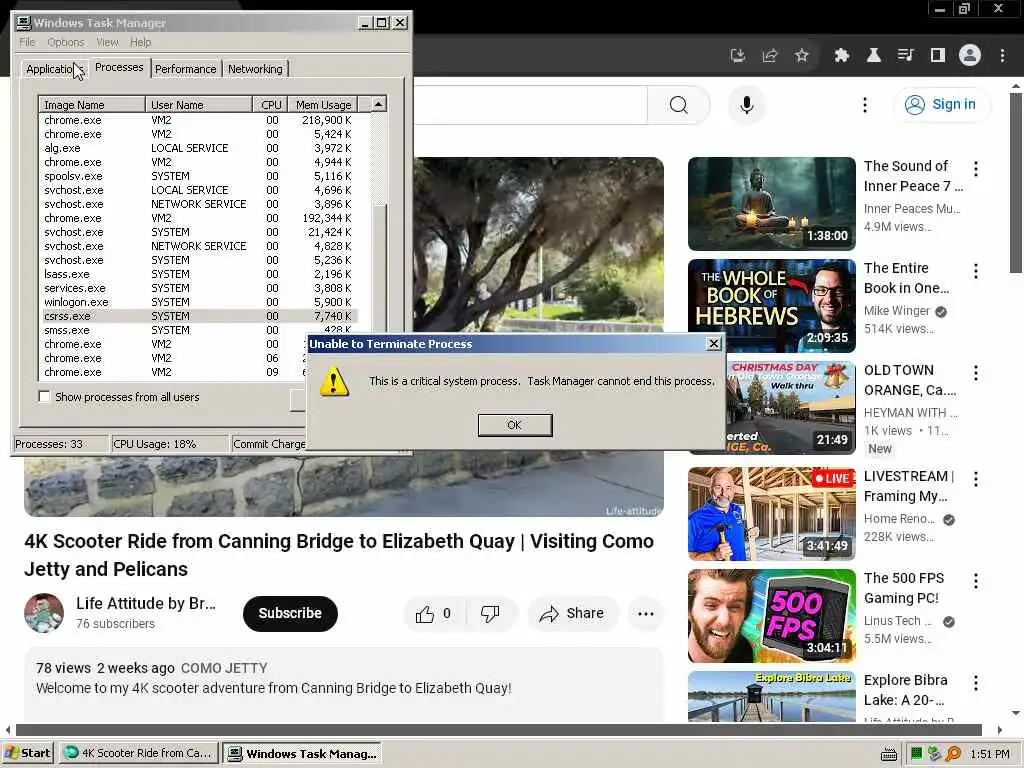Screen dimensions: 1024x768
Task: Open the Performance tab in Task Manager
Action: pyautogui.click(x=185, y=69)
